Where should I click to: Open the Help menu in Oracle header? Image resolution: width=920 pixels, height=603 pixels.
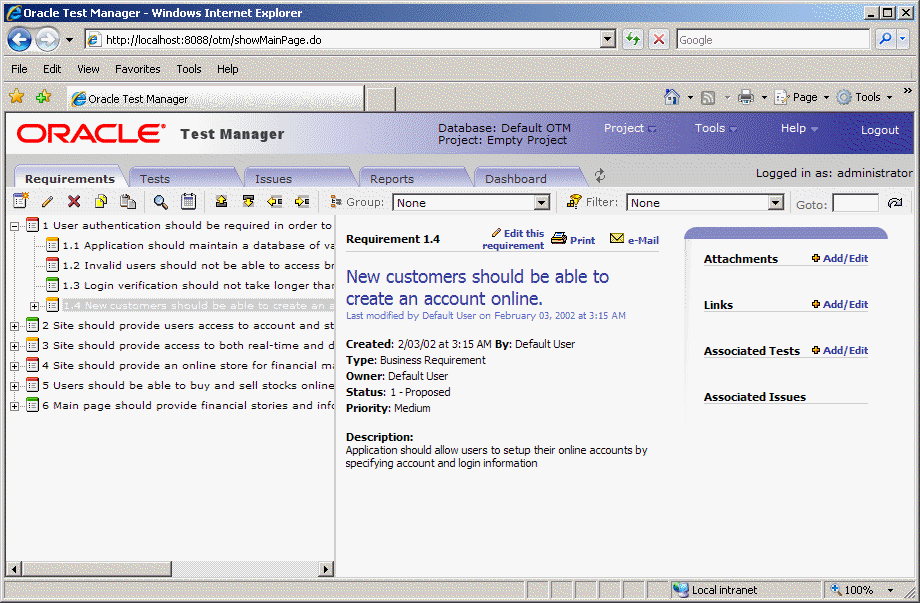click(799, 128)
